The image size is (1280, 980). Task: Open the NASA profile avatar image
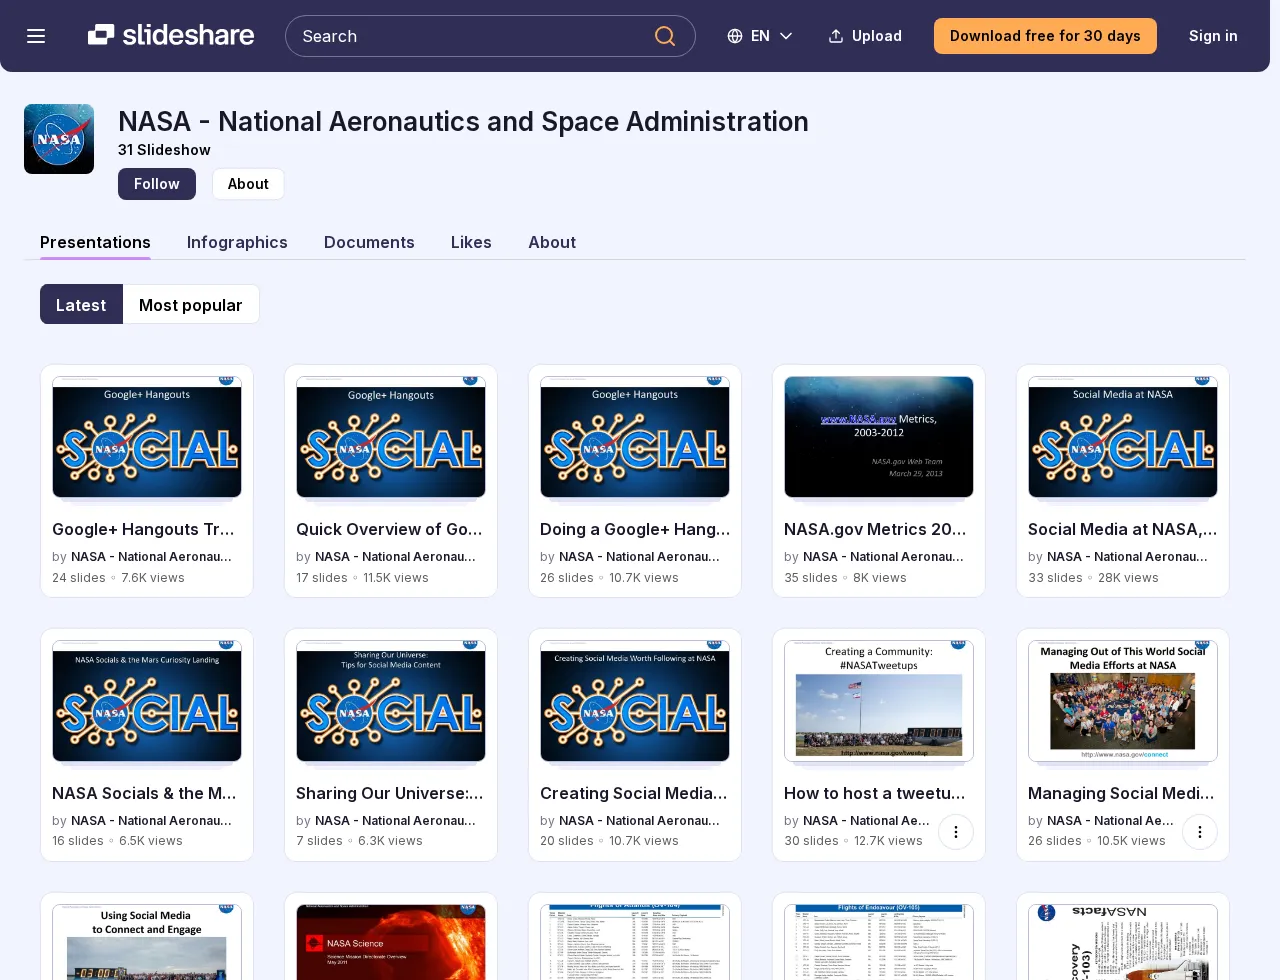coord(59,139)
